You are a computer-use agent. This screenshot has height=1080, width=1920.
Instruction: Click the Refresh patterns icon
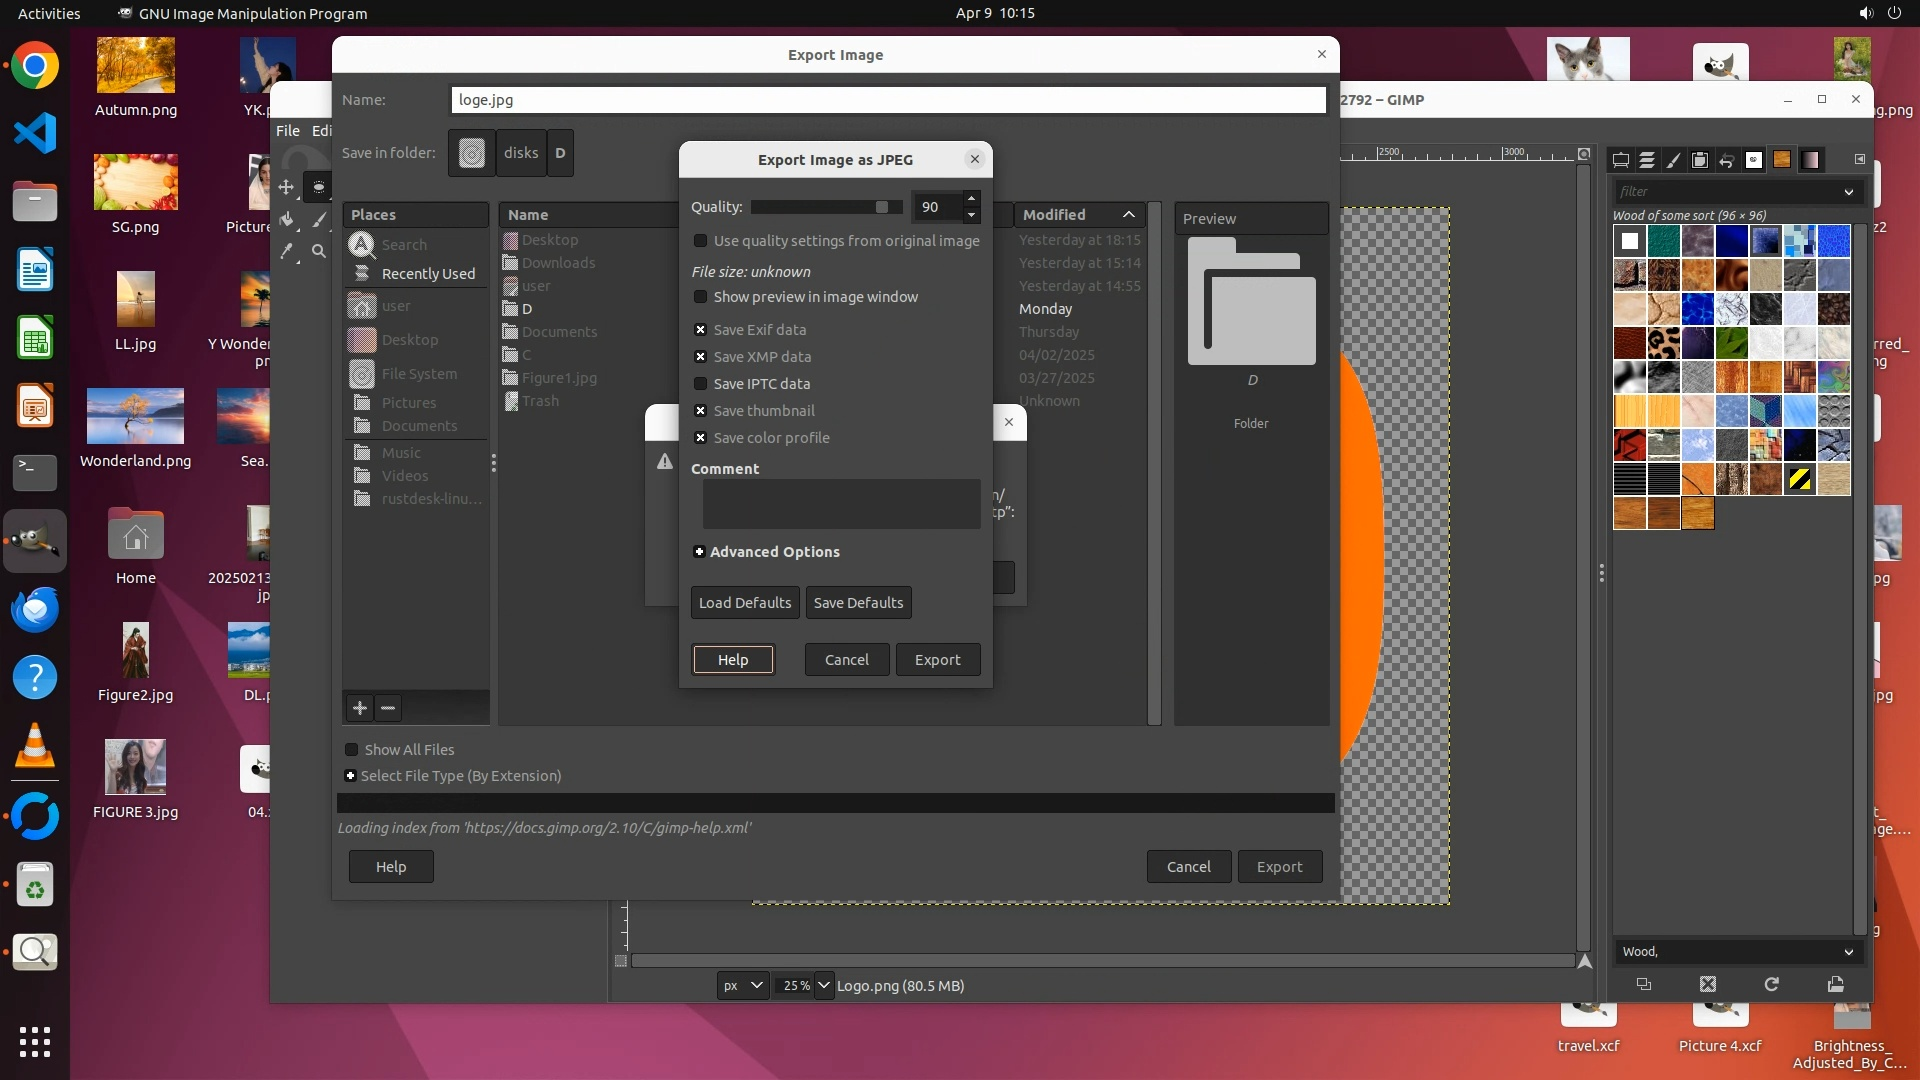pyautogui.click(x=1771, y=985)
